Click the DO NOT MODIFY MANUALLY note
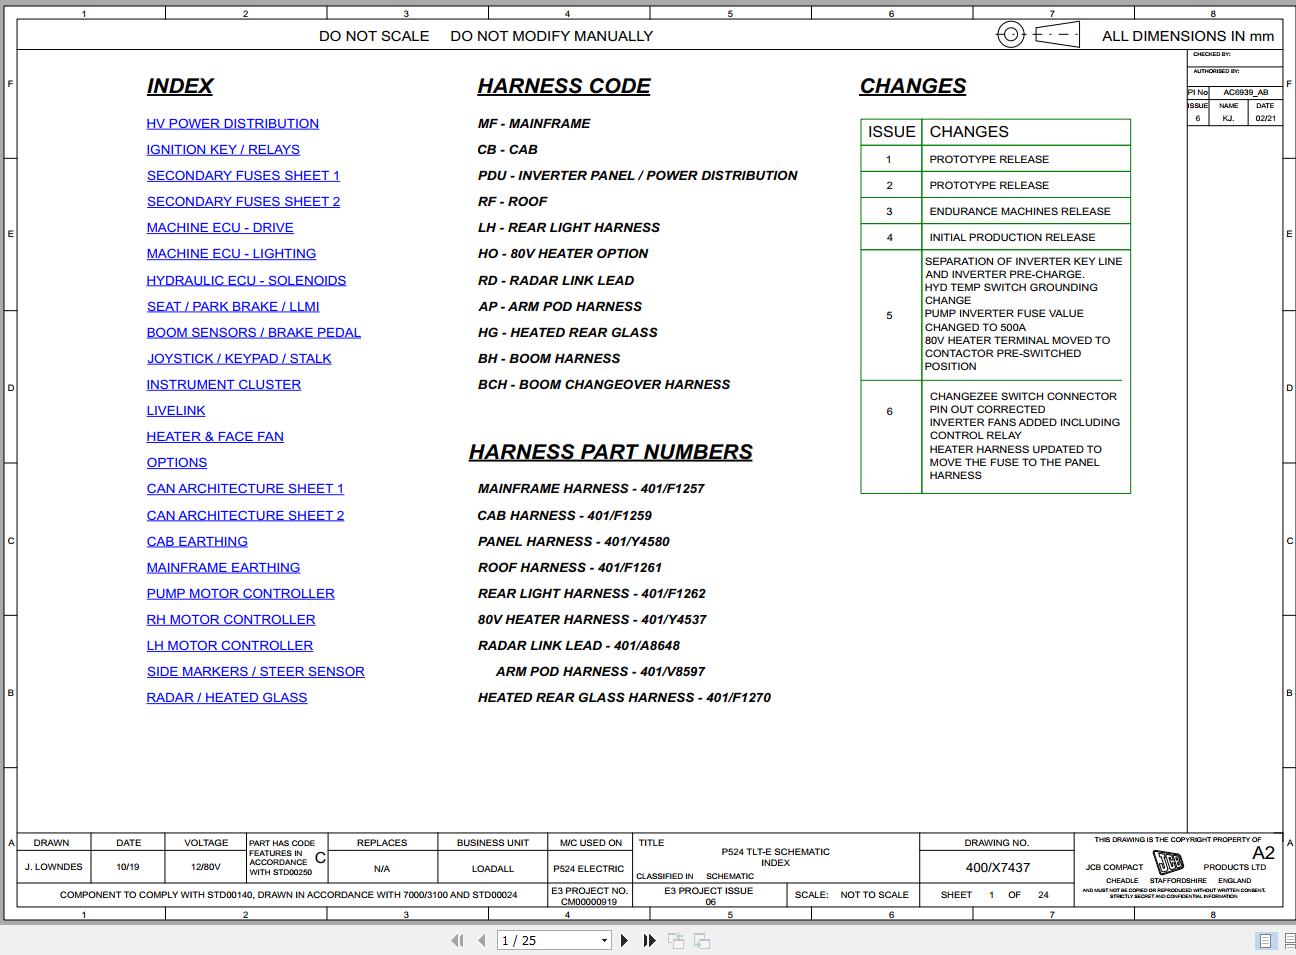This screenshot has width=1296, height=955. pos(551,36)
